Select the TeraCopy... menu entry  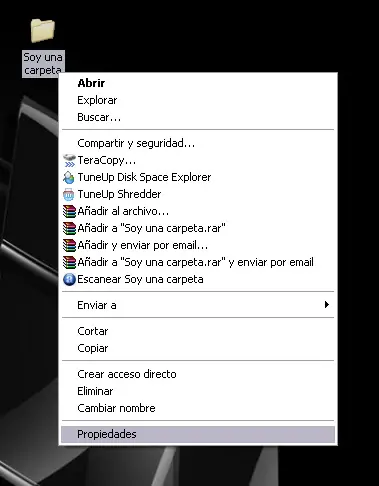click(198, 160)
